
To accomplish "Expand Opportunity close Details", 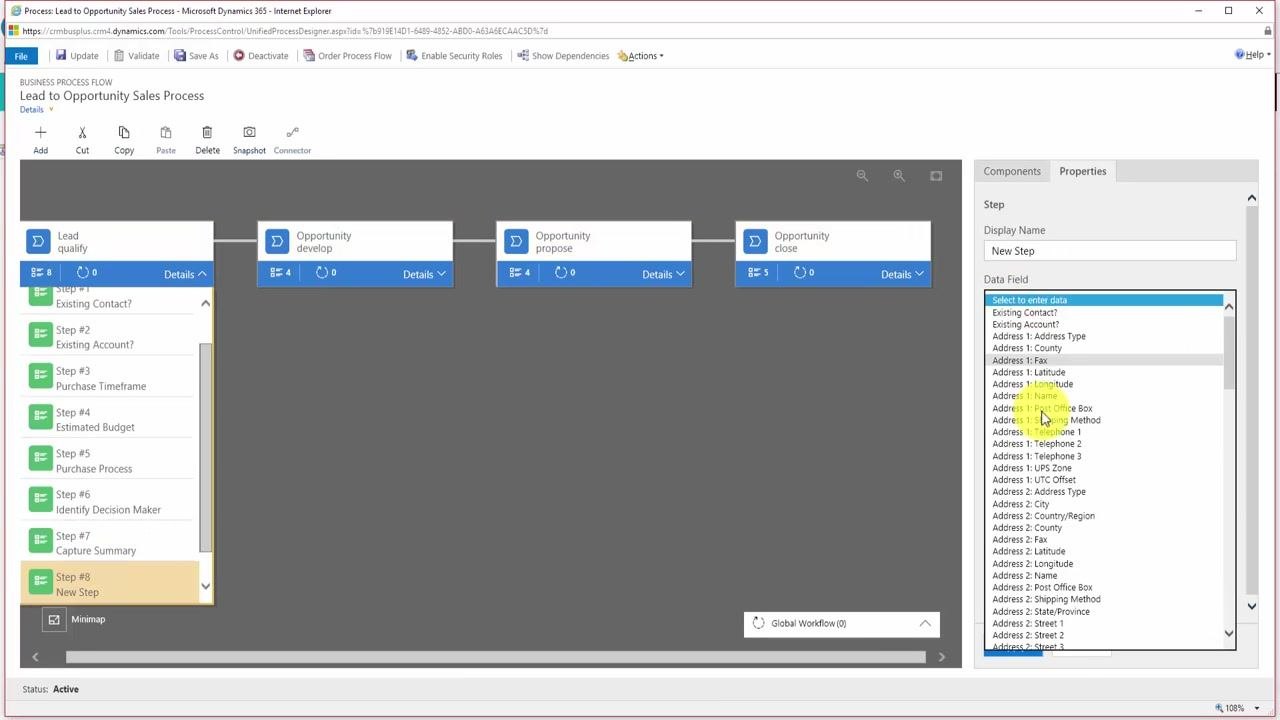I will [902, 274].
